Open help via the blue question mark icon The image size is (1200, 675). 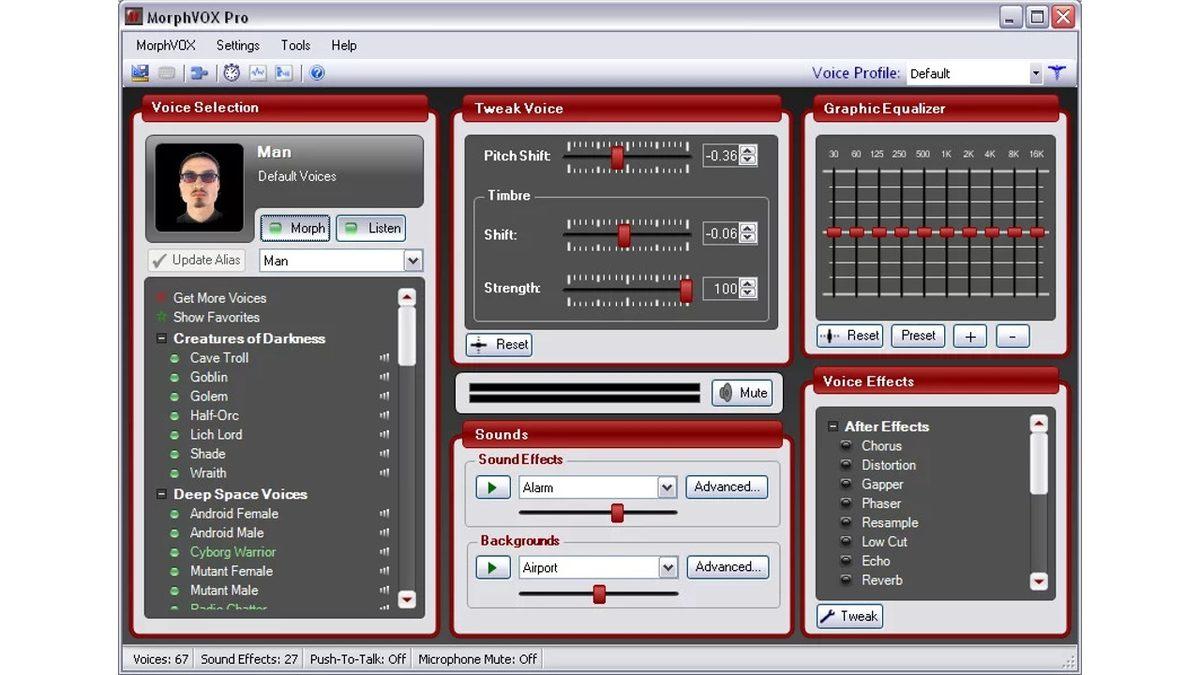(x=317, y=73)
